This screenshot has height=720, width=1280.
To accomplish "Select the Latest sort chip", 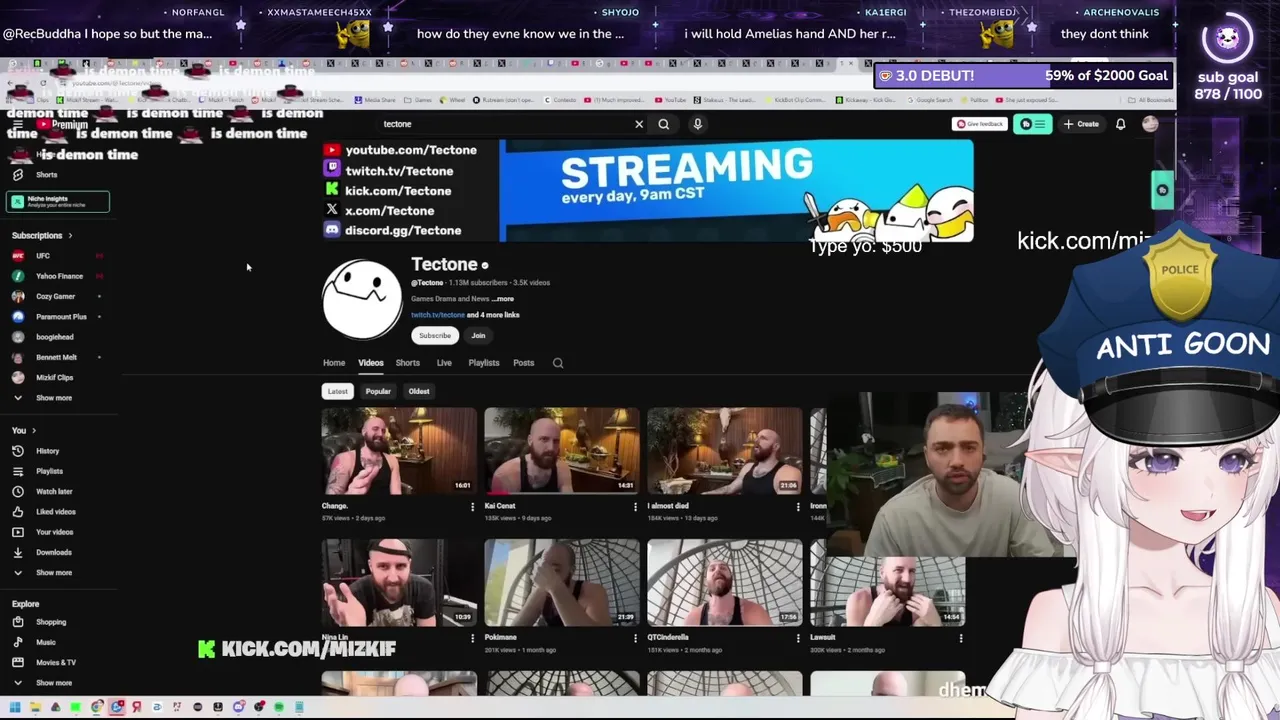I will pyautogui.click(x=338, y=391).
